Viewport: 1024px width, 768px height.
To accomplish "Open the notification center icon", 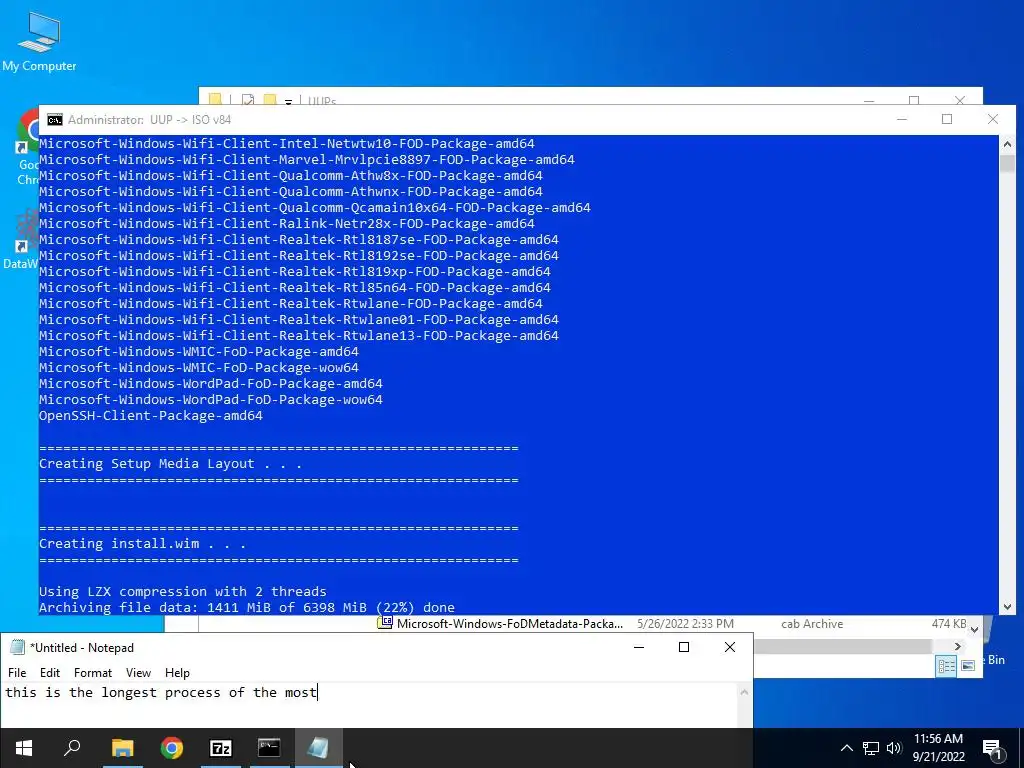I will pyautogui.click(x=993, y=749).
